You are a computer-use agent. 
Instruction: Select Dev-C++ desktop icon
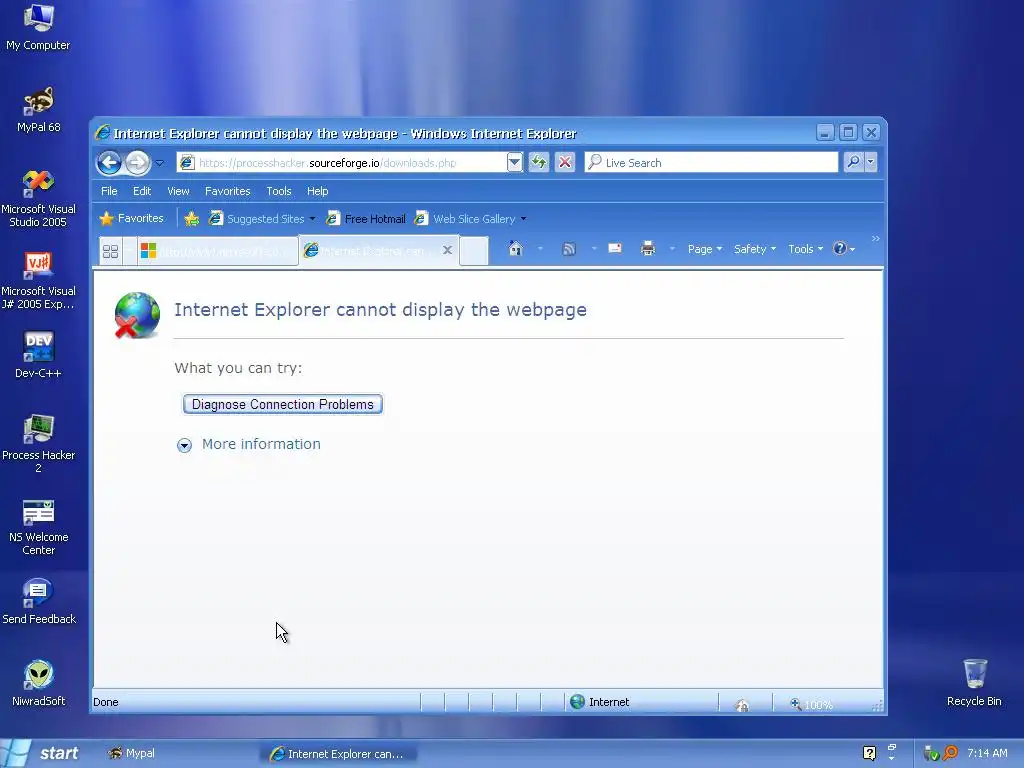[38, 355]
